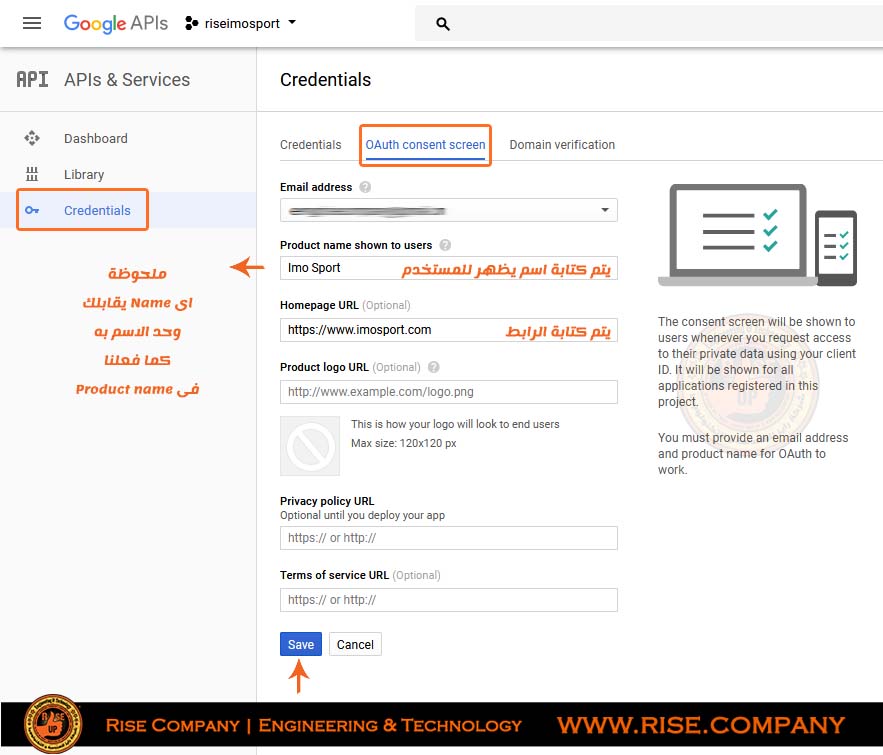Screen dimensions: 883x755
Task: Switch to the Credentials tab
Action: coord(310,145)
